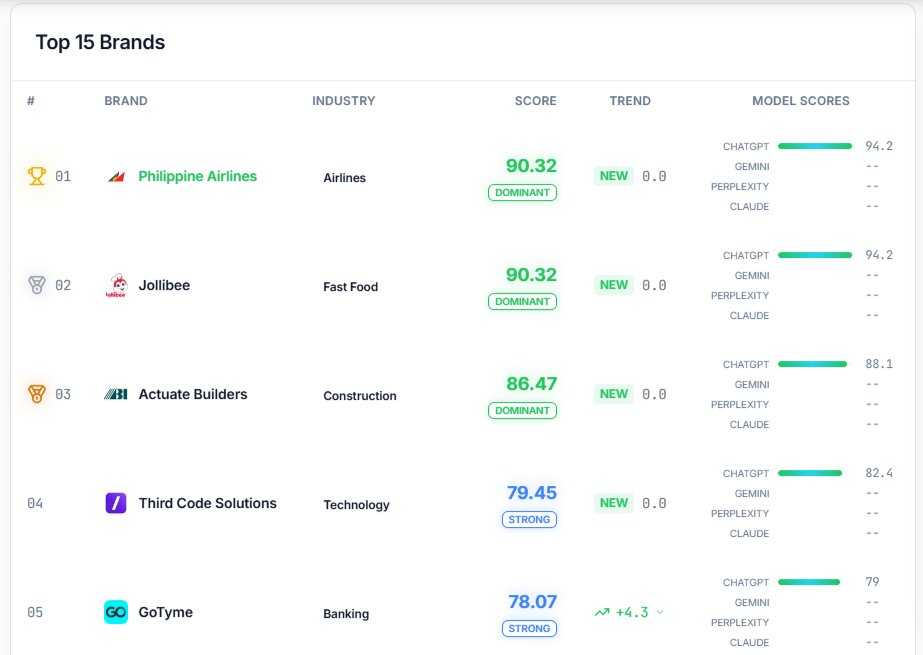
Task: Click Philippine Airlines ChatGPT score bar
Action: [815, 146]
